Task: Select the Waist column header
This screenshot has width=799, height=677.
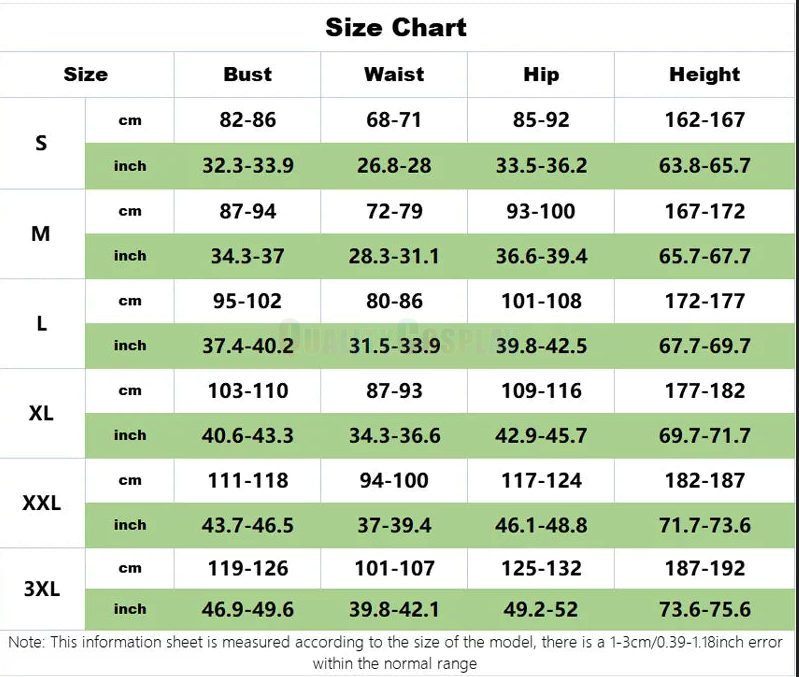Action: click(394, 74)
